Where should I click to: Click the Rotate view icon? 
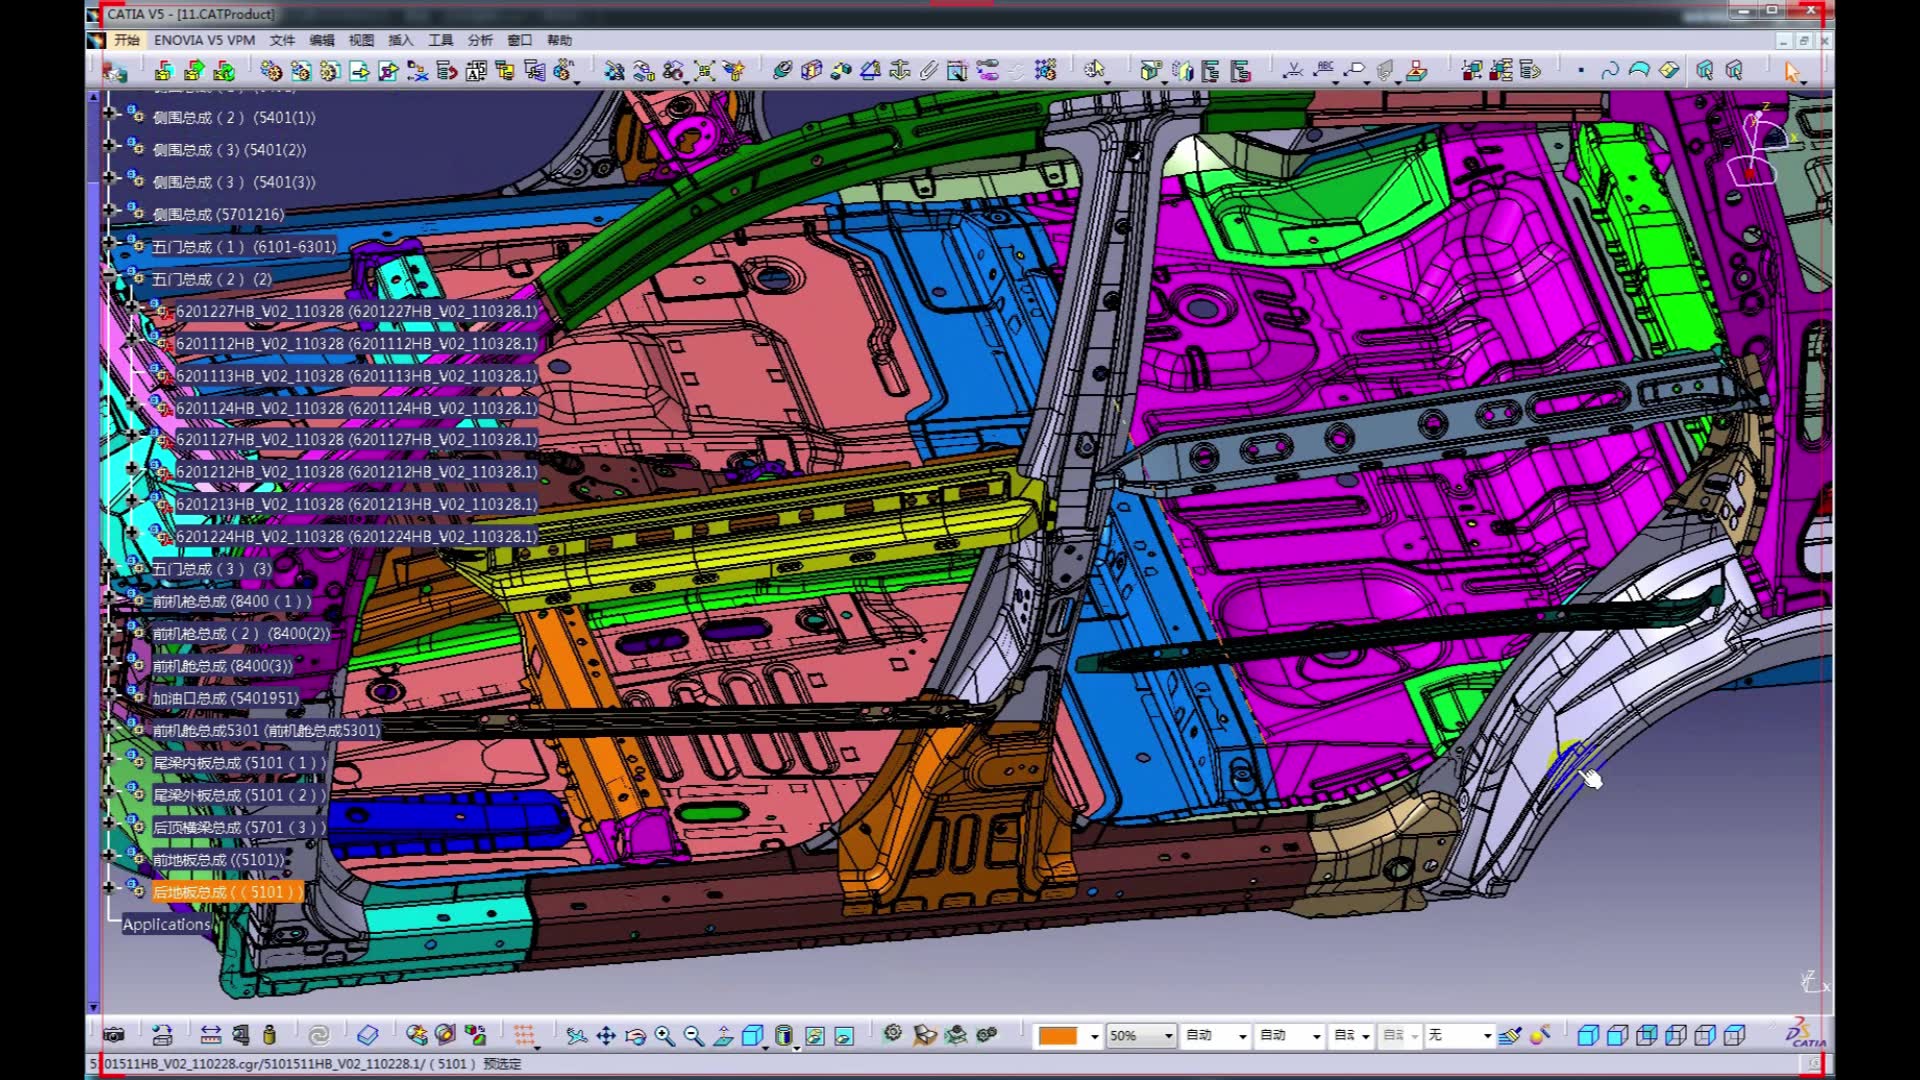pyautogui.click(x=635, y=1036)
